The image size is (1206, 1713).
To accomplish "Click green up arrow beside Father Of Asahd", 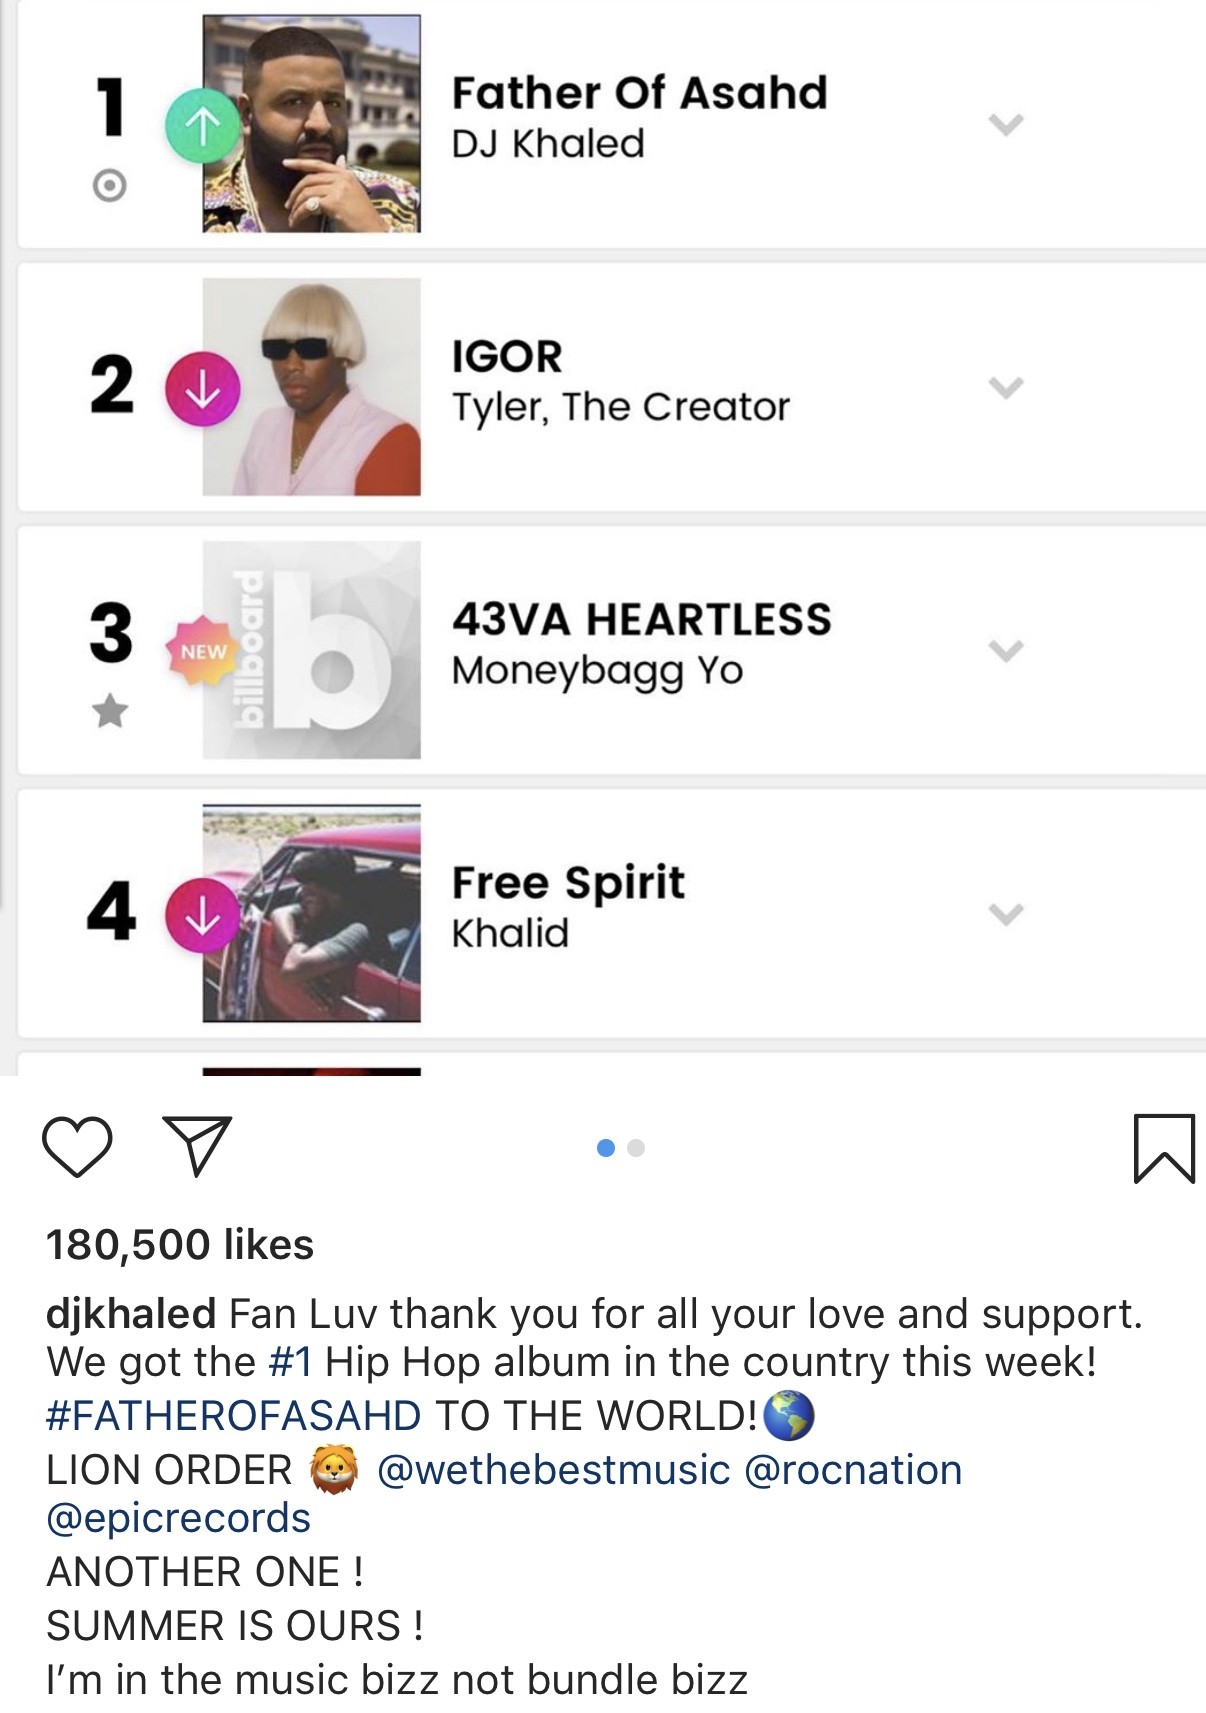I will point(202,125).
